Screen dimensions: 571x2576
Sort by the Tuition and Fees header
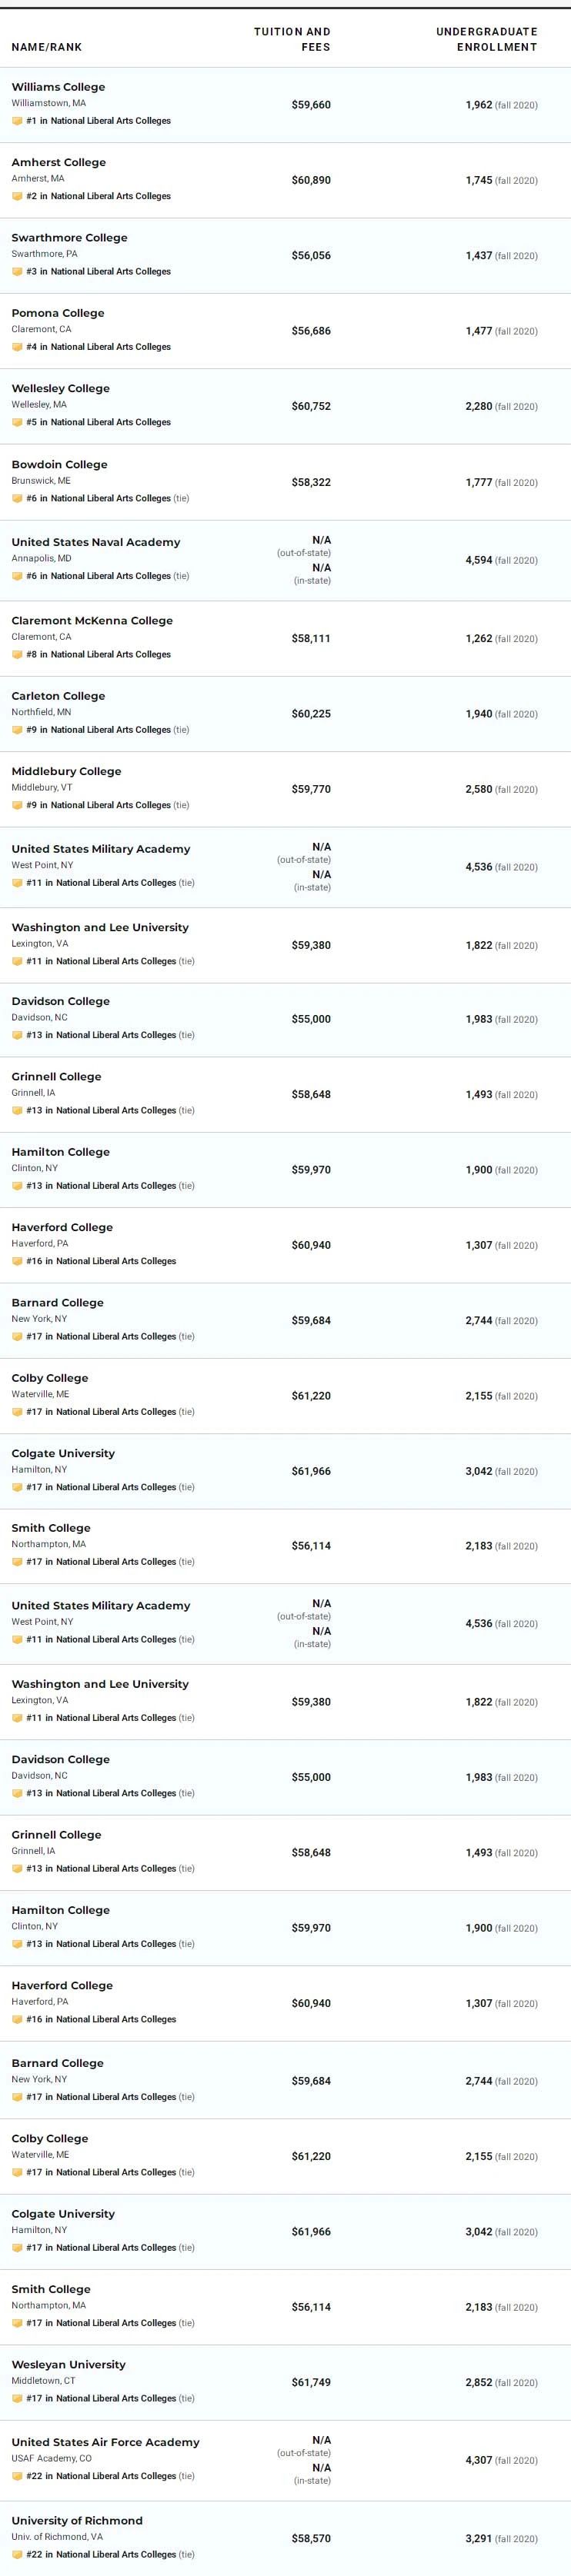[x=292, y=39]
